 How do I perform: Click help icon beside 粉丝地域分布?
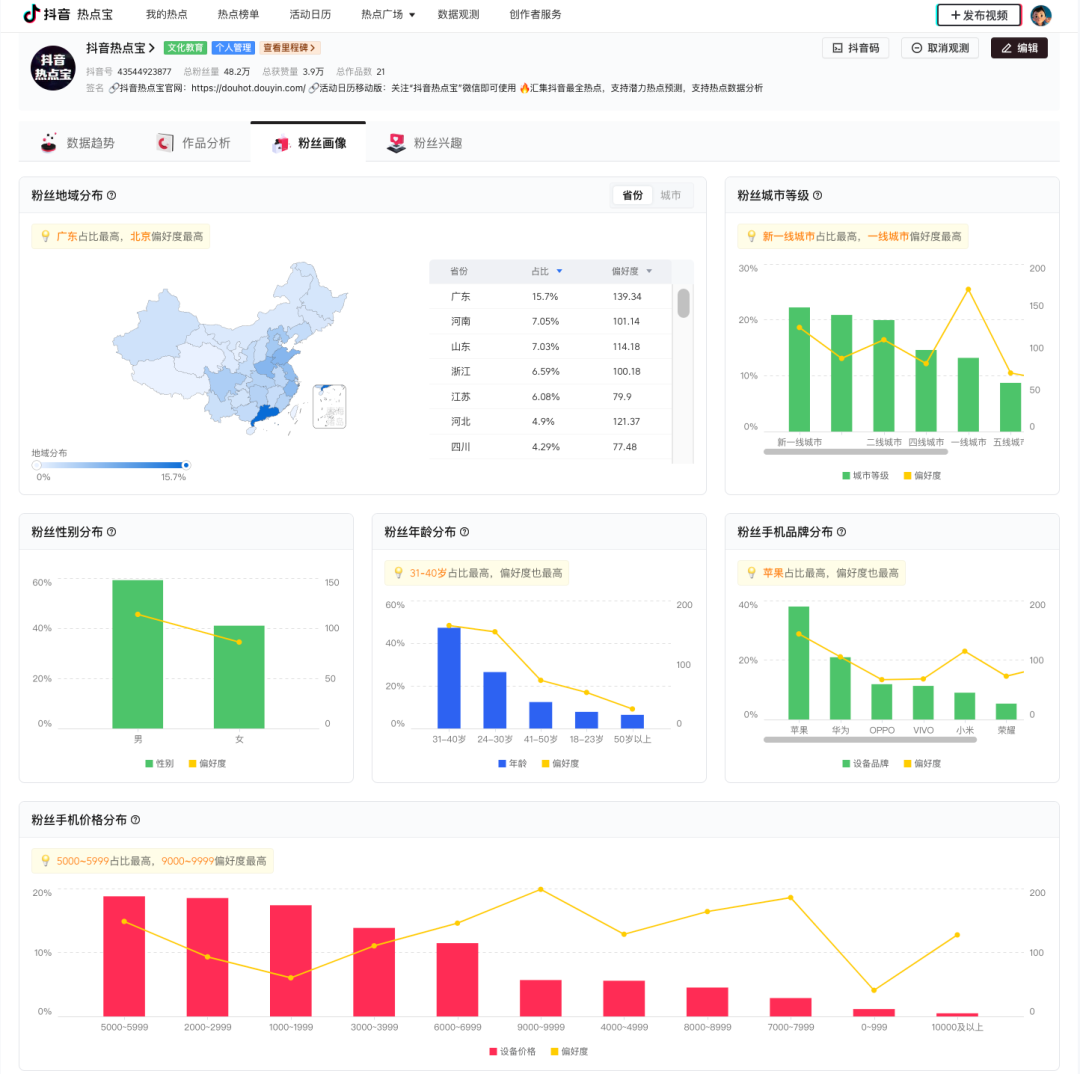(112, 195)
